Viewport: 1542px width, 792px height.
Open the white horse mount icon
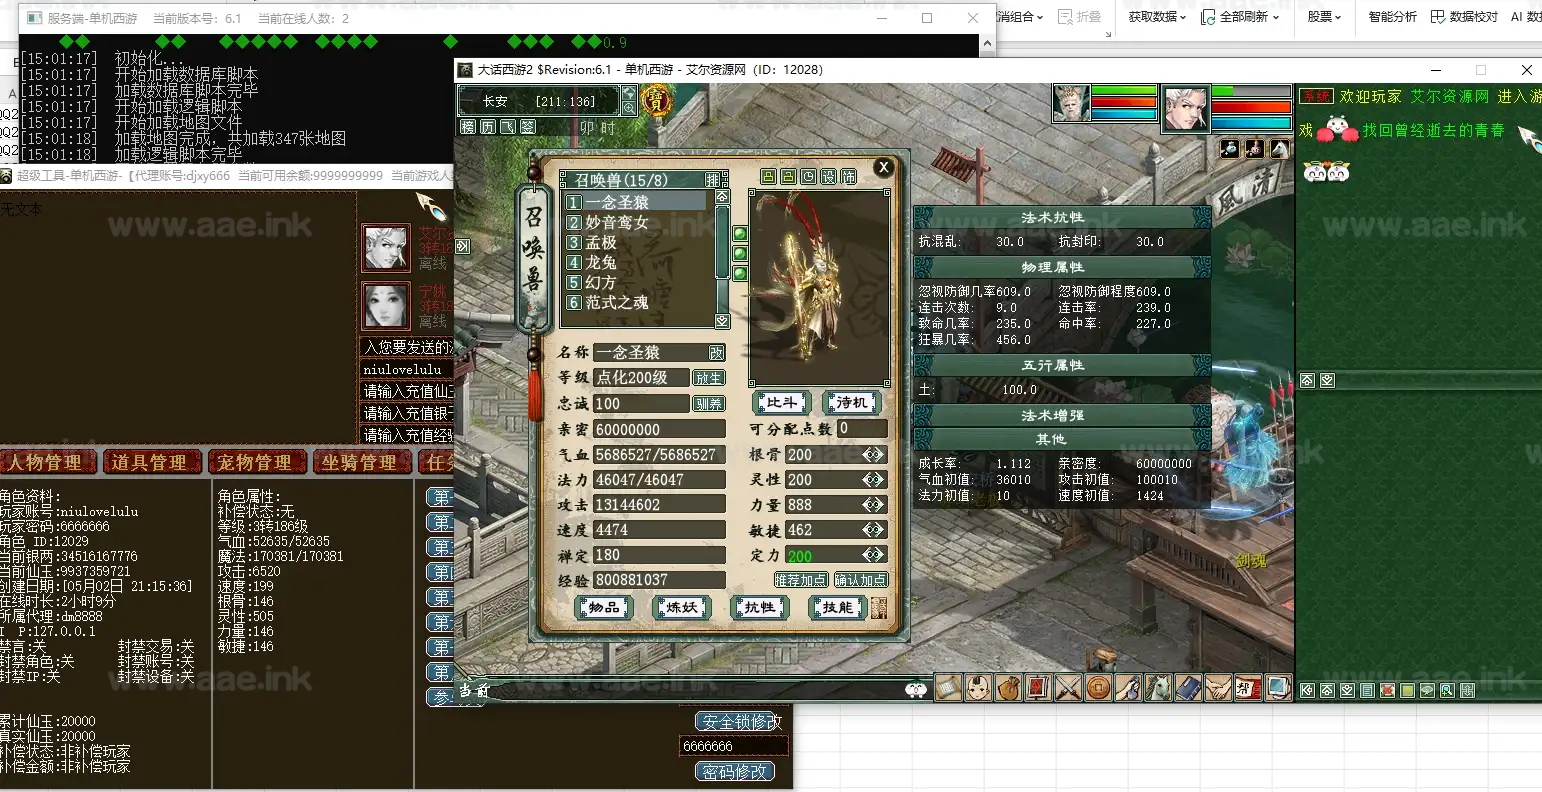click(x=1158, y=687)
